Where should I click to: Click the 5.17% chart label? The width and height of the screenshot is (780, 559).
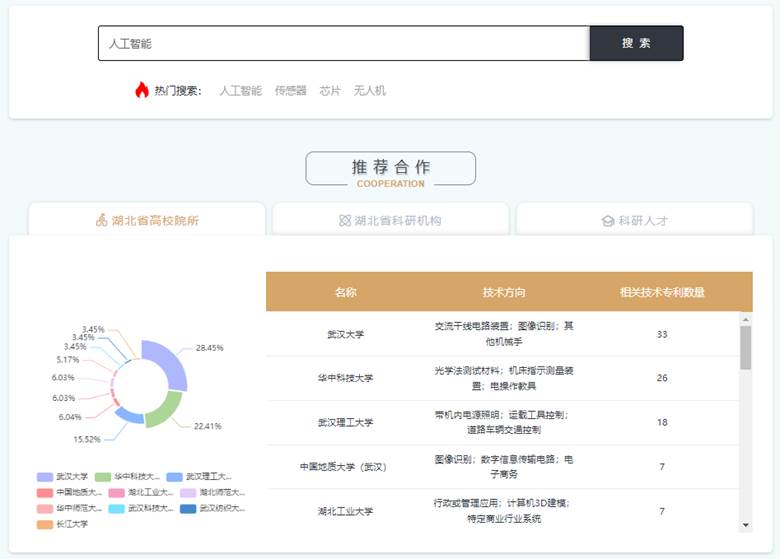pyautogui.click(x=68, y=359)
